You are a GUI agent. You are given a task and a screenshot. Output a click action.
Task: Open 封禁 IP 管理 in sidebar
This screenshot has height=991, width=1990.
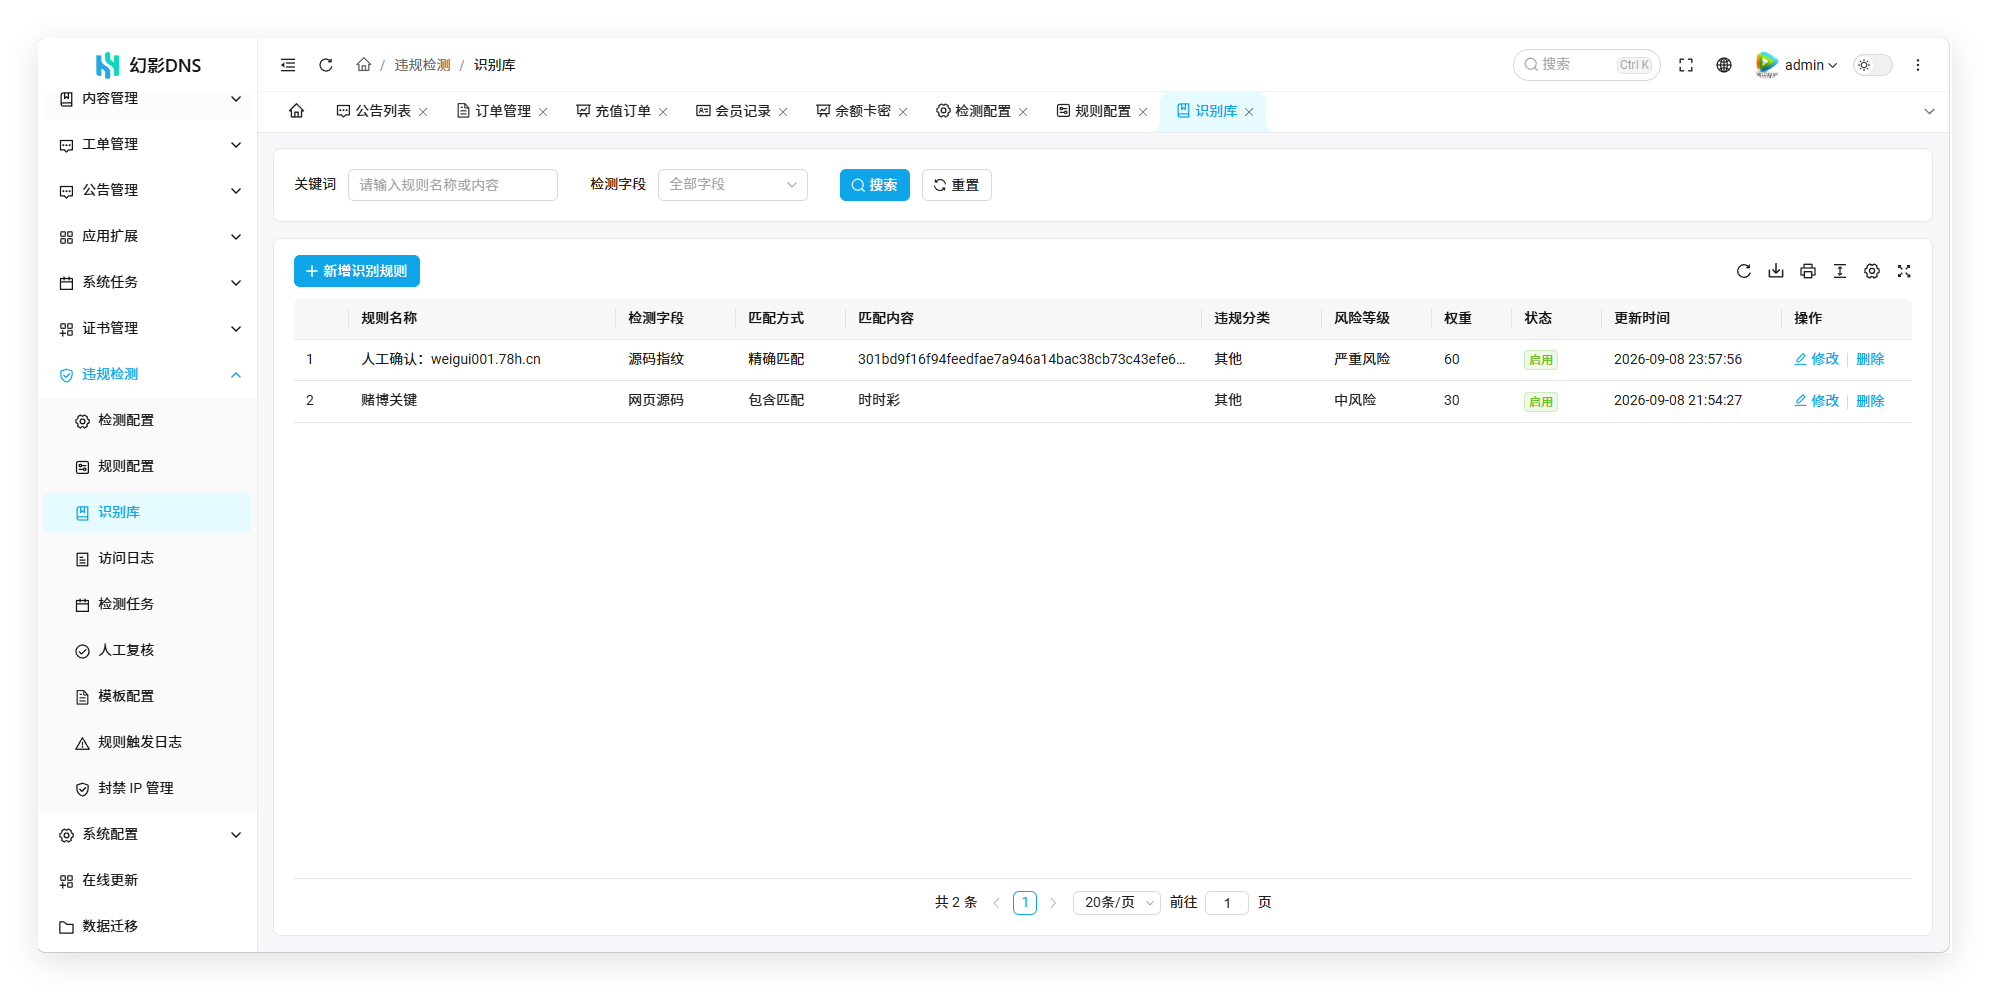147,788
